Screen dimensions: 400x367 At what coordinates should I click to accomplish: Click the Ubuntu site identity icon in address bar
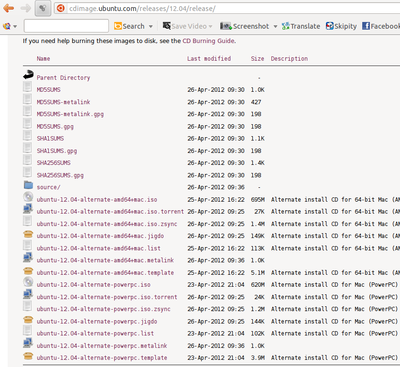[61, 8]
